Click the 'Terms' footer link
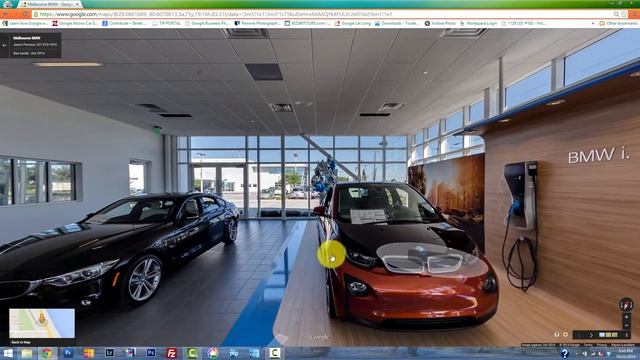Viewport: 640px width, 360px height. pos(588,345)
